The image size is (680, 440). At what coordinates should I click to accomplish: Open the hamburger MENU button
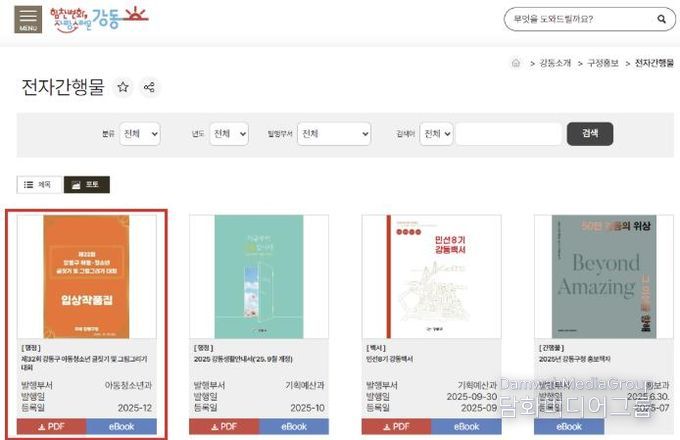[x=28, y=19]
